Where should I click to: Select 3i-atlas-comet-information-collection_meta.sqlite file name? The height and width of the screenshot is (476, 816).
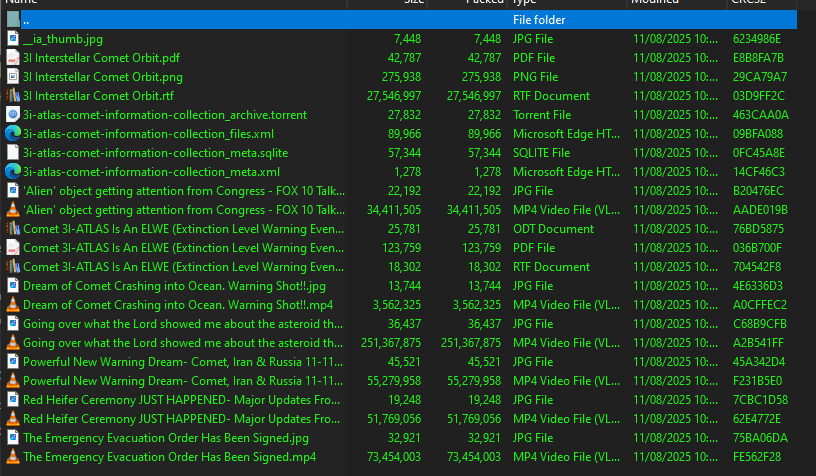tap(156, 153)
